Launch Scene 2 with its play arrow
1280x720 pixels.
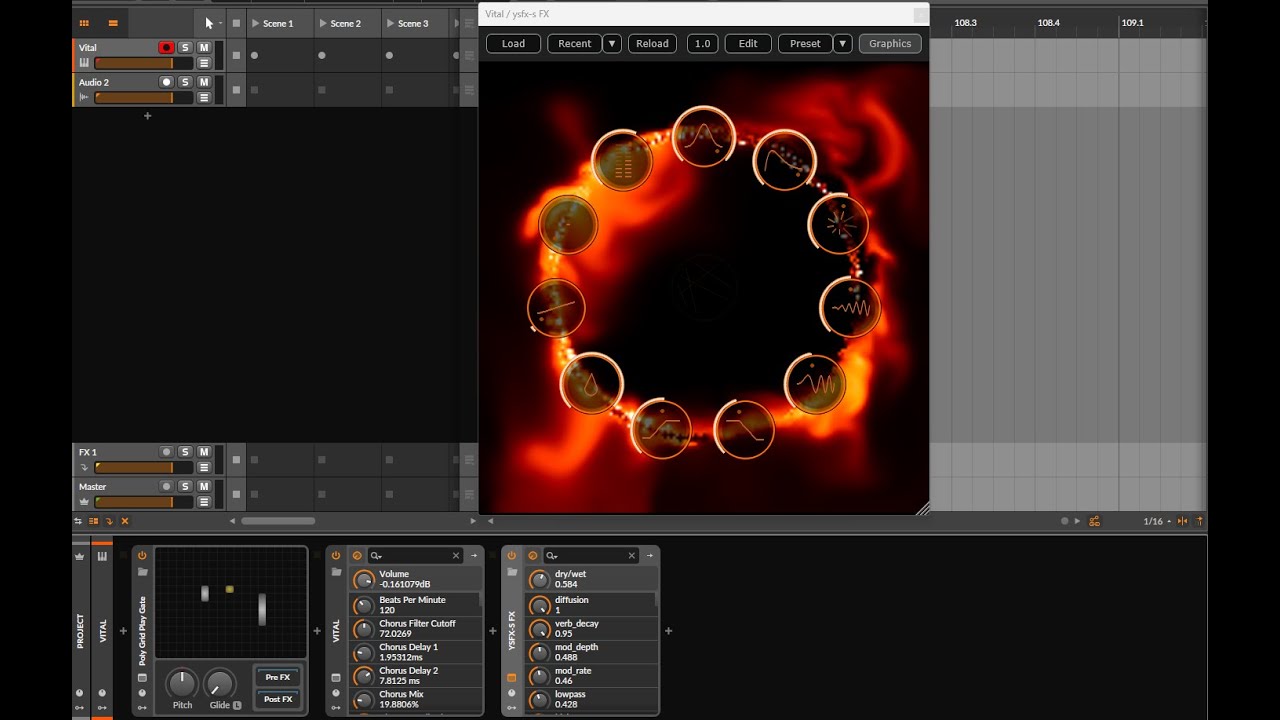323,23
